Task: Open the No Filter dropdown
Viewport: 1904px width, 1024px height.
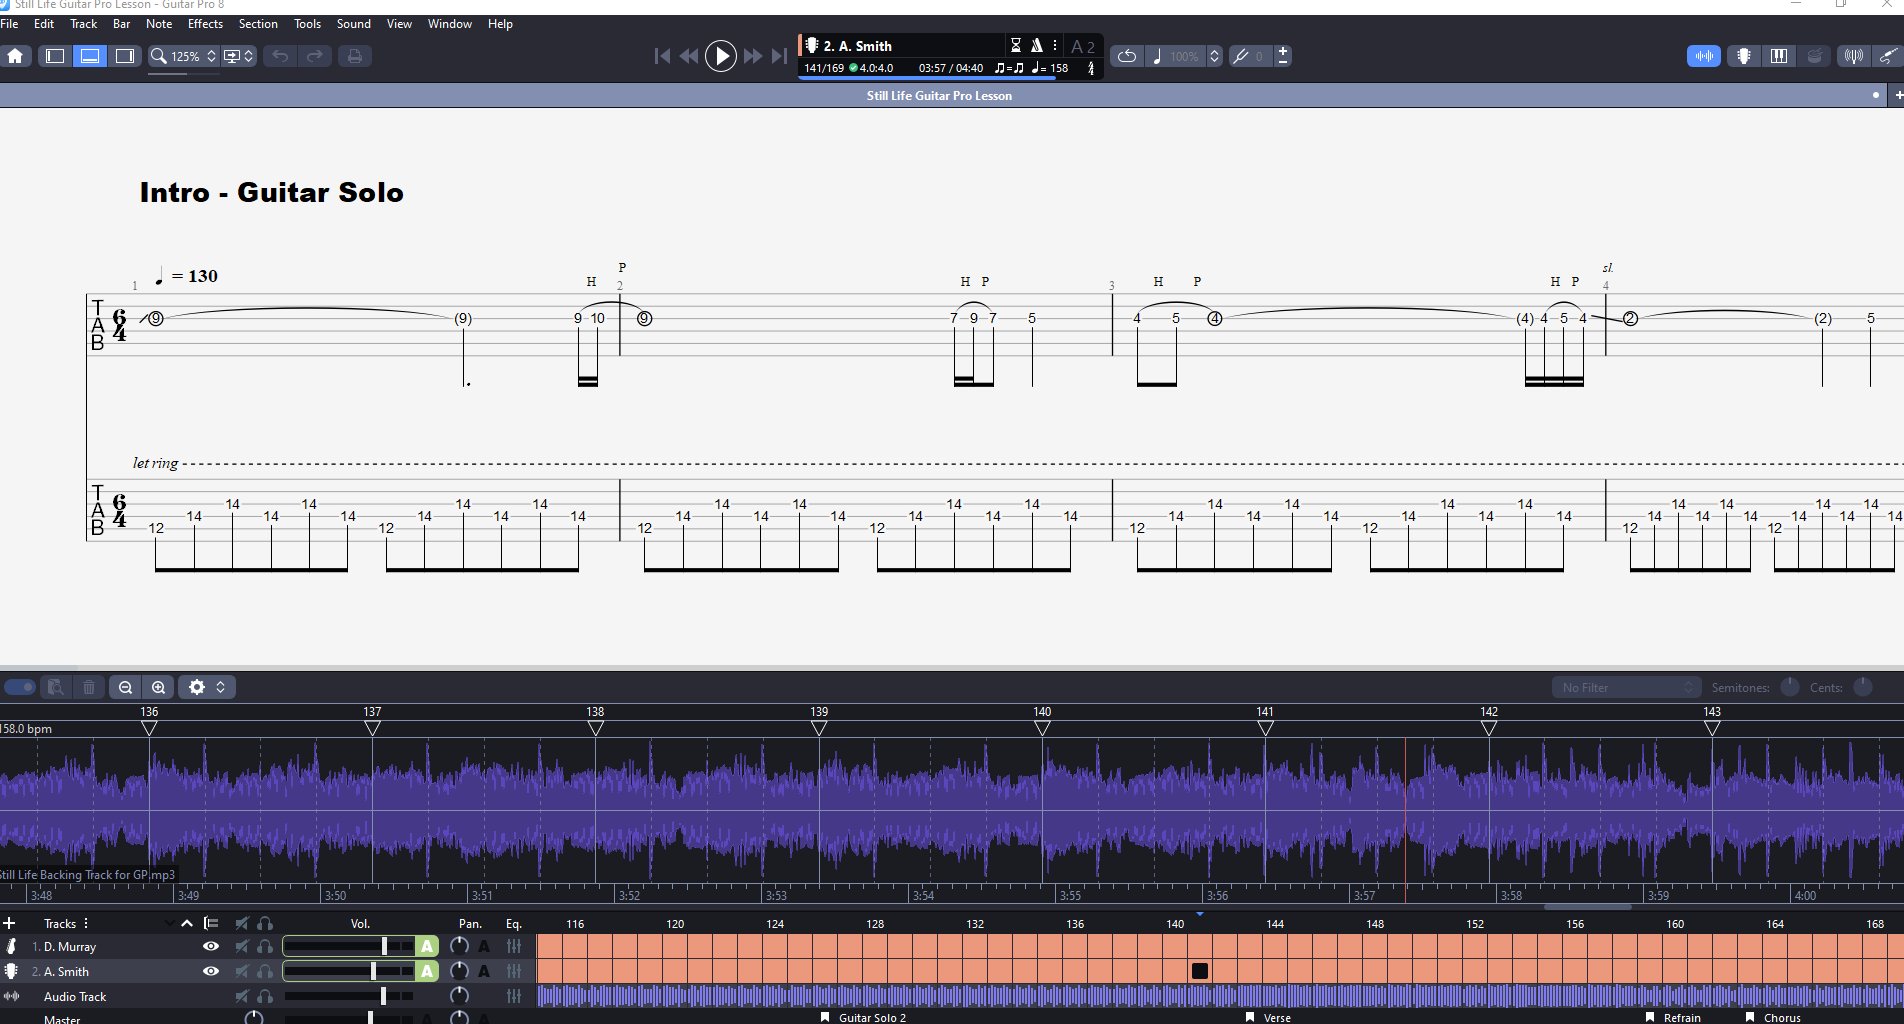Action: (1626, 687)
